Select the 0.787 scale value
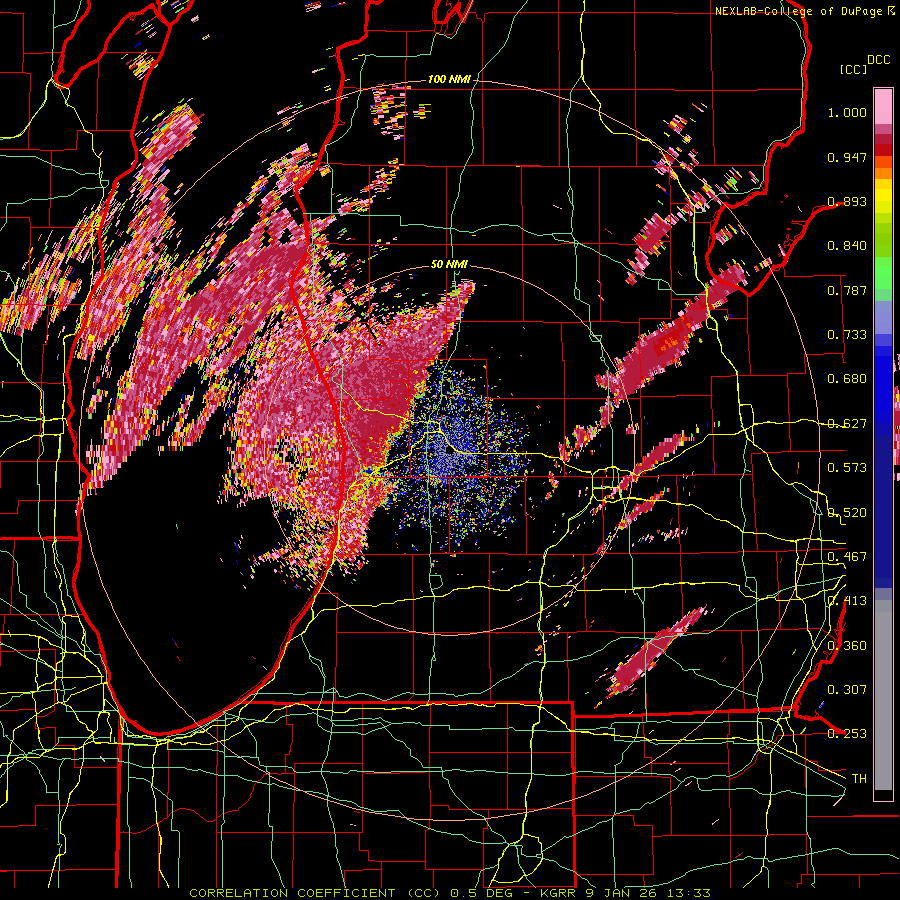Viewport: 900px width, 900px height. tap(847, 290)
